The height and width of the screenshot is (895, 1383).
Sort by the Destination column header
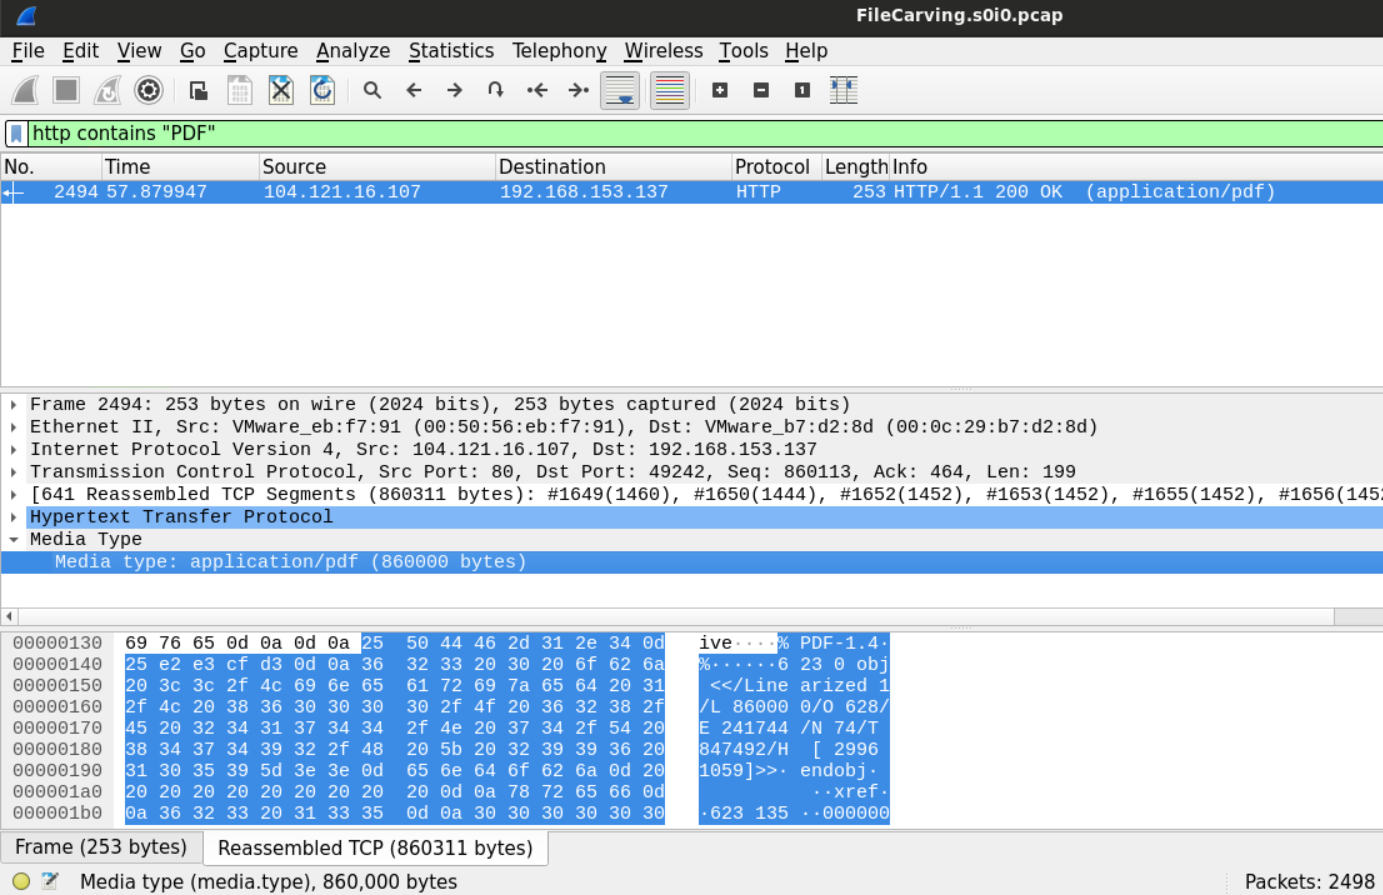(x=552, y=167)
